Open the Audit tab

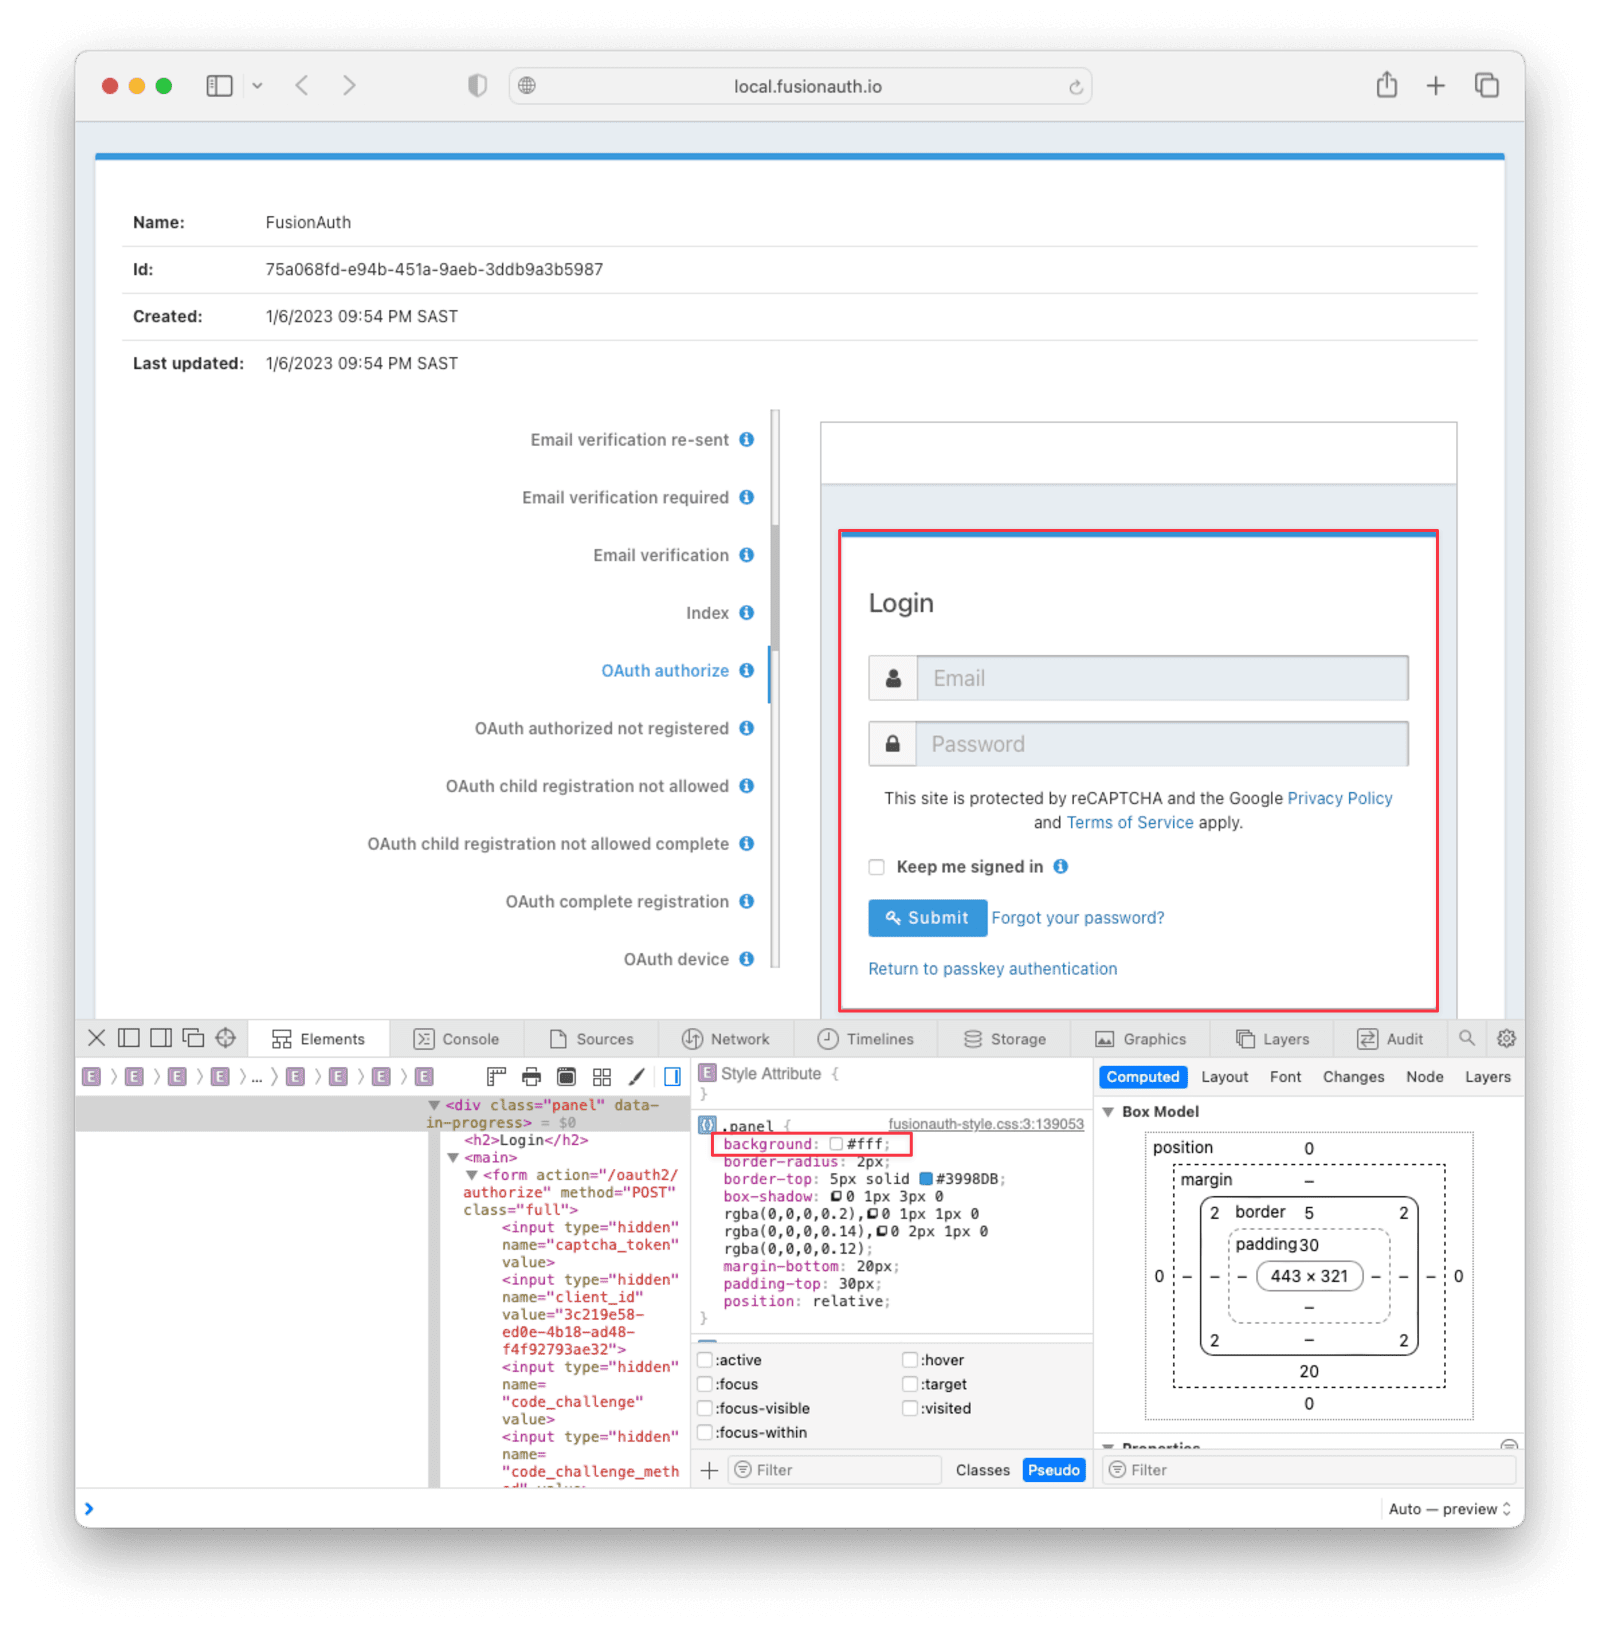1390,1039
